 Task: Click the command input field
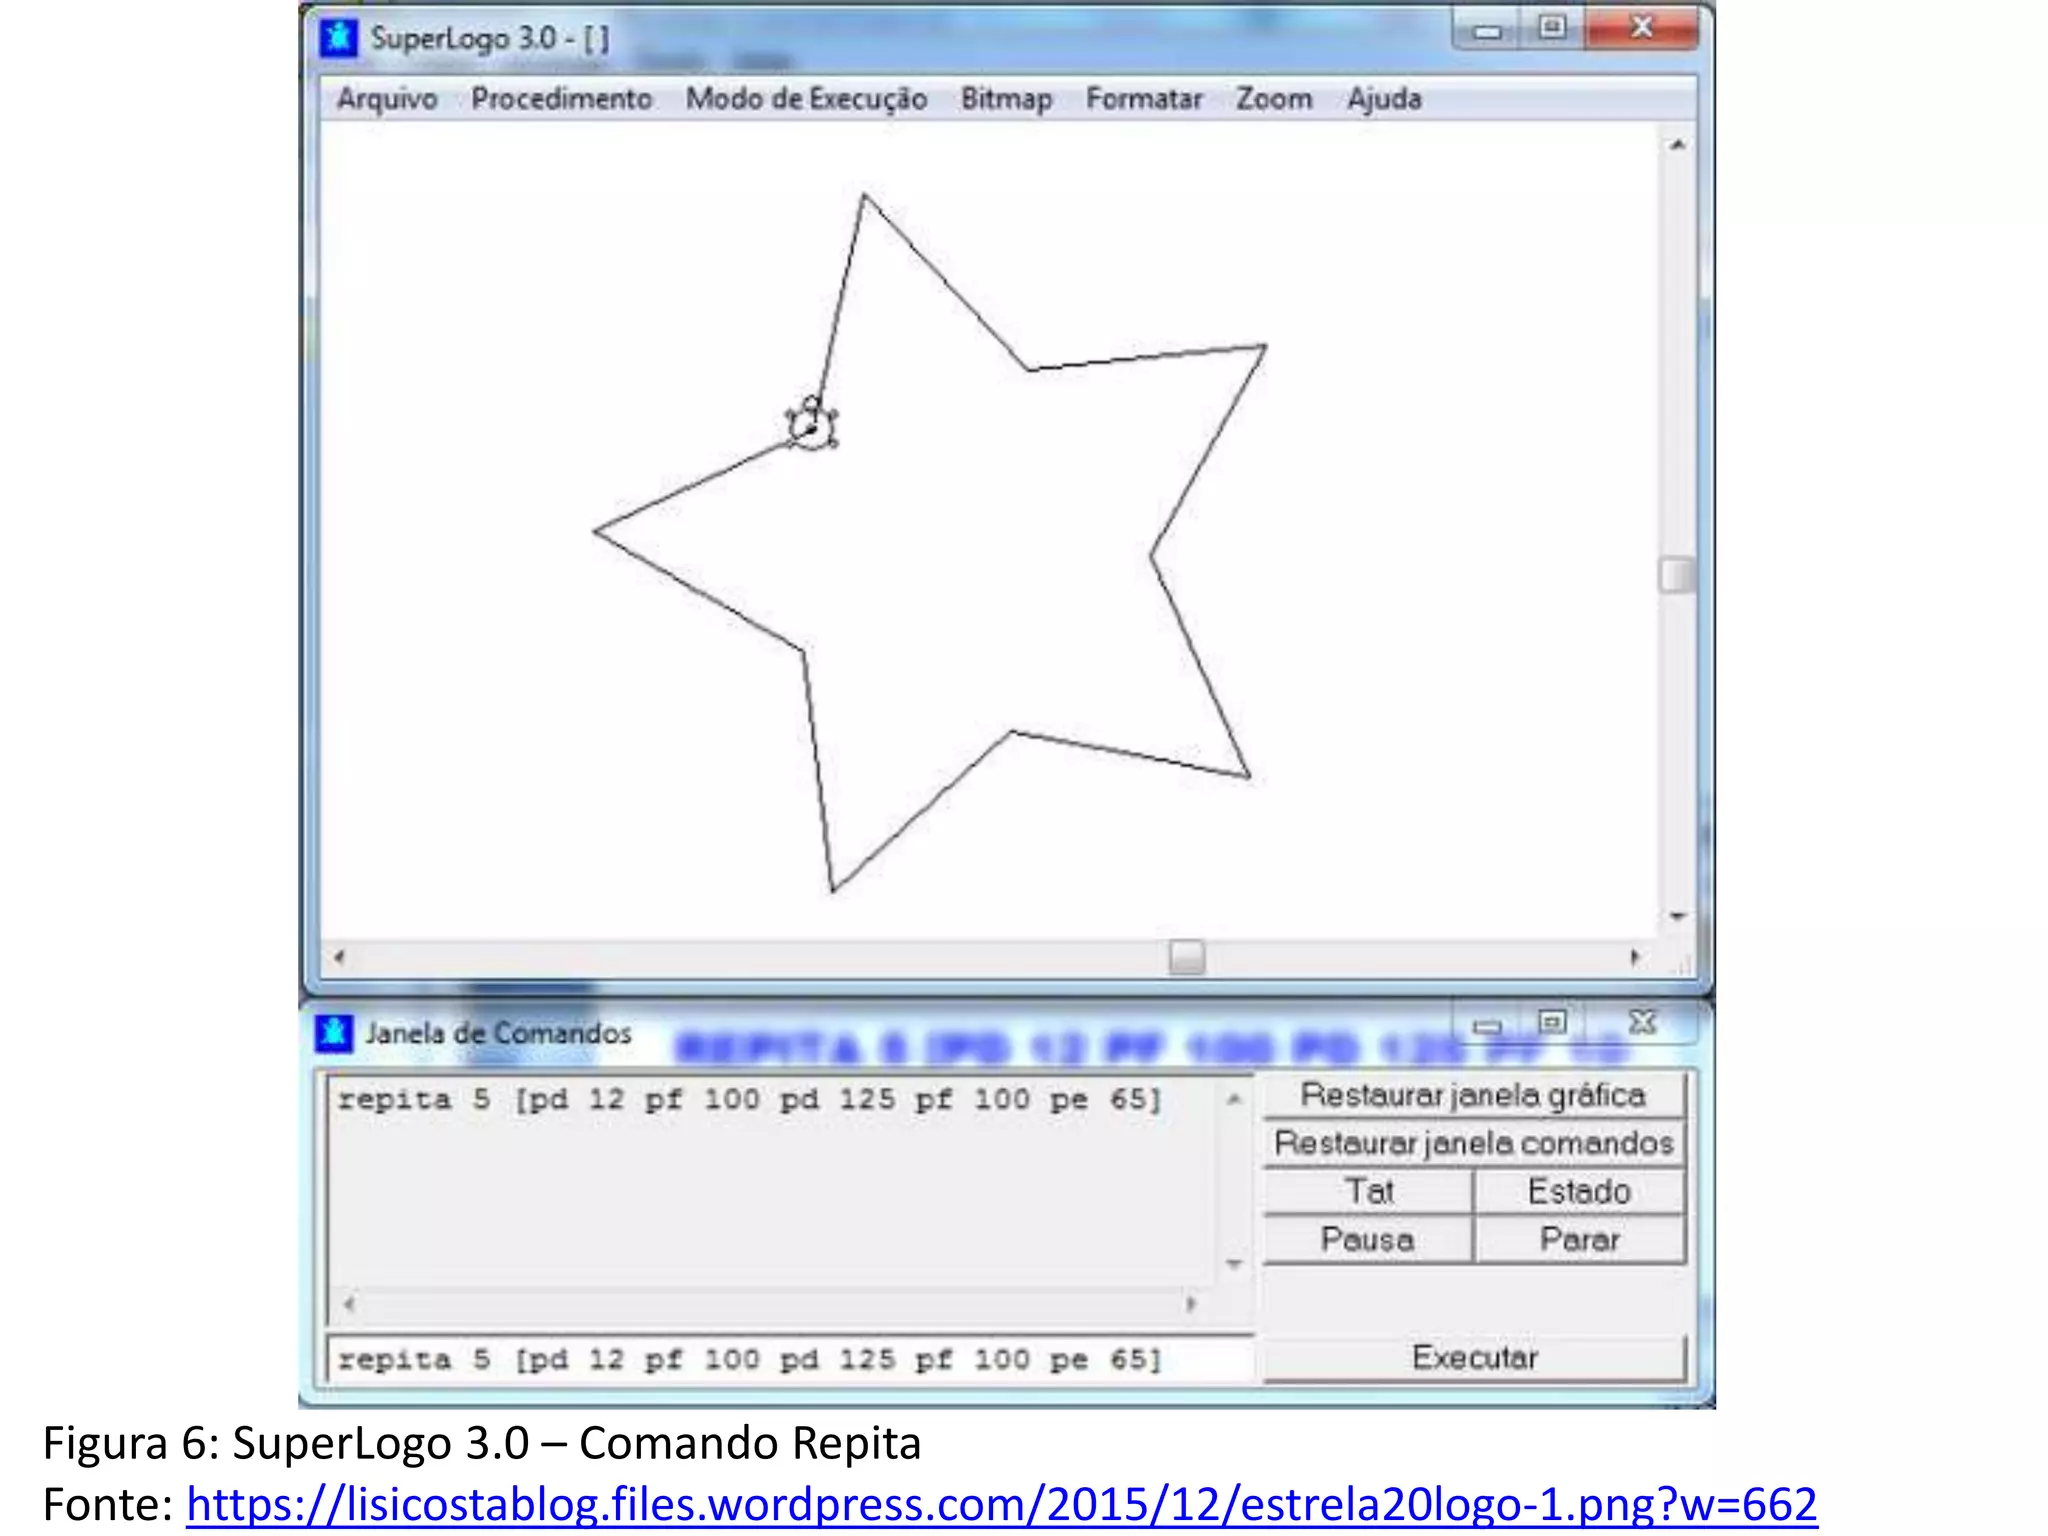[790, 1360]
